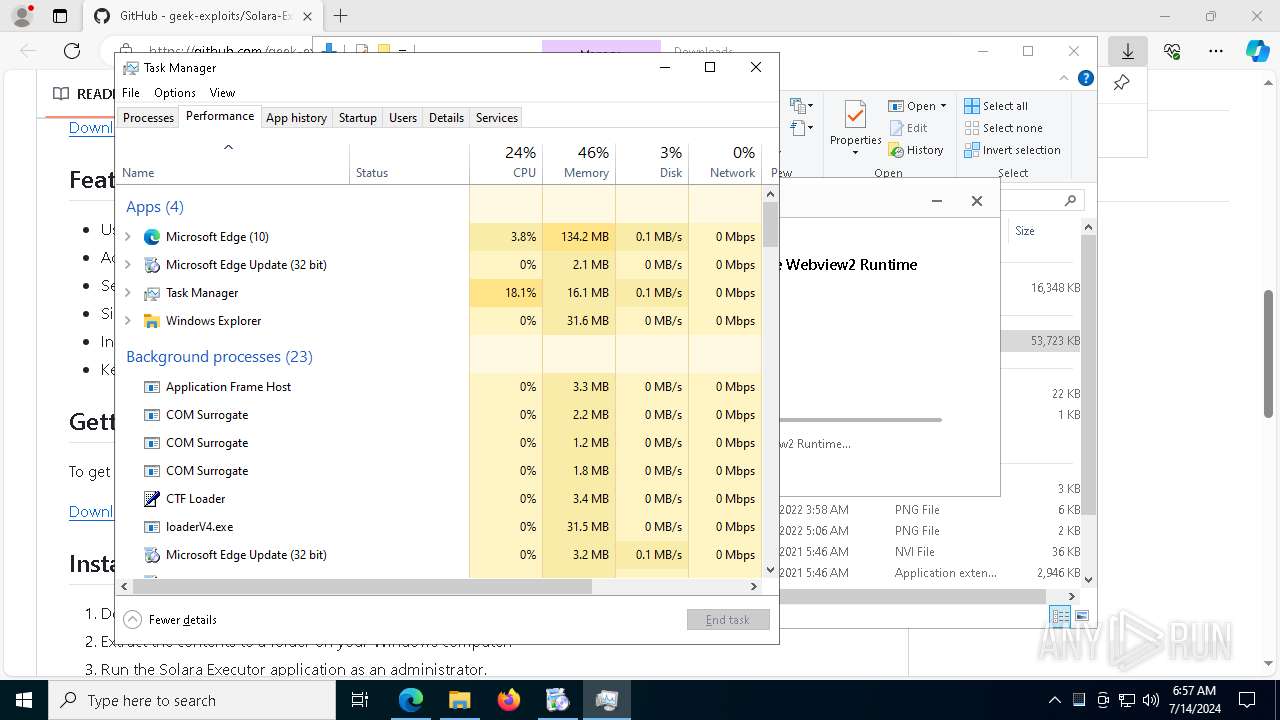The height and width of the screenshot is (720, 1280).
Task: Expand Microsoft Edge Update (32 bit) under Apps
Action: coord(127,265)
